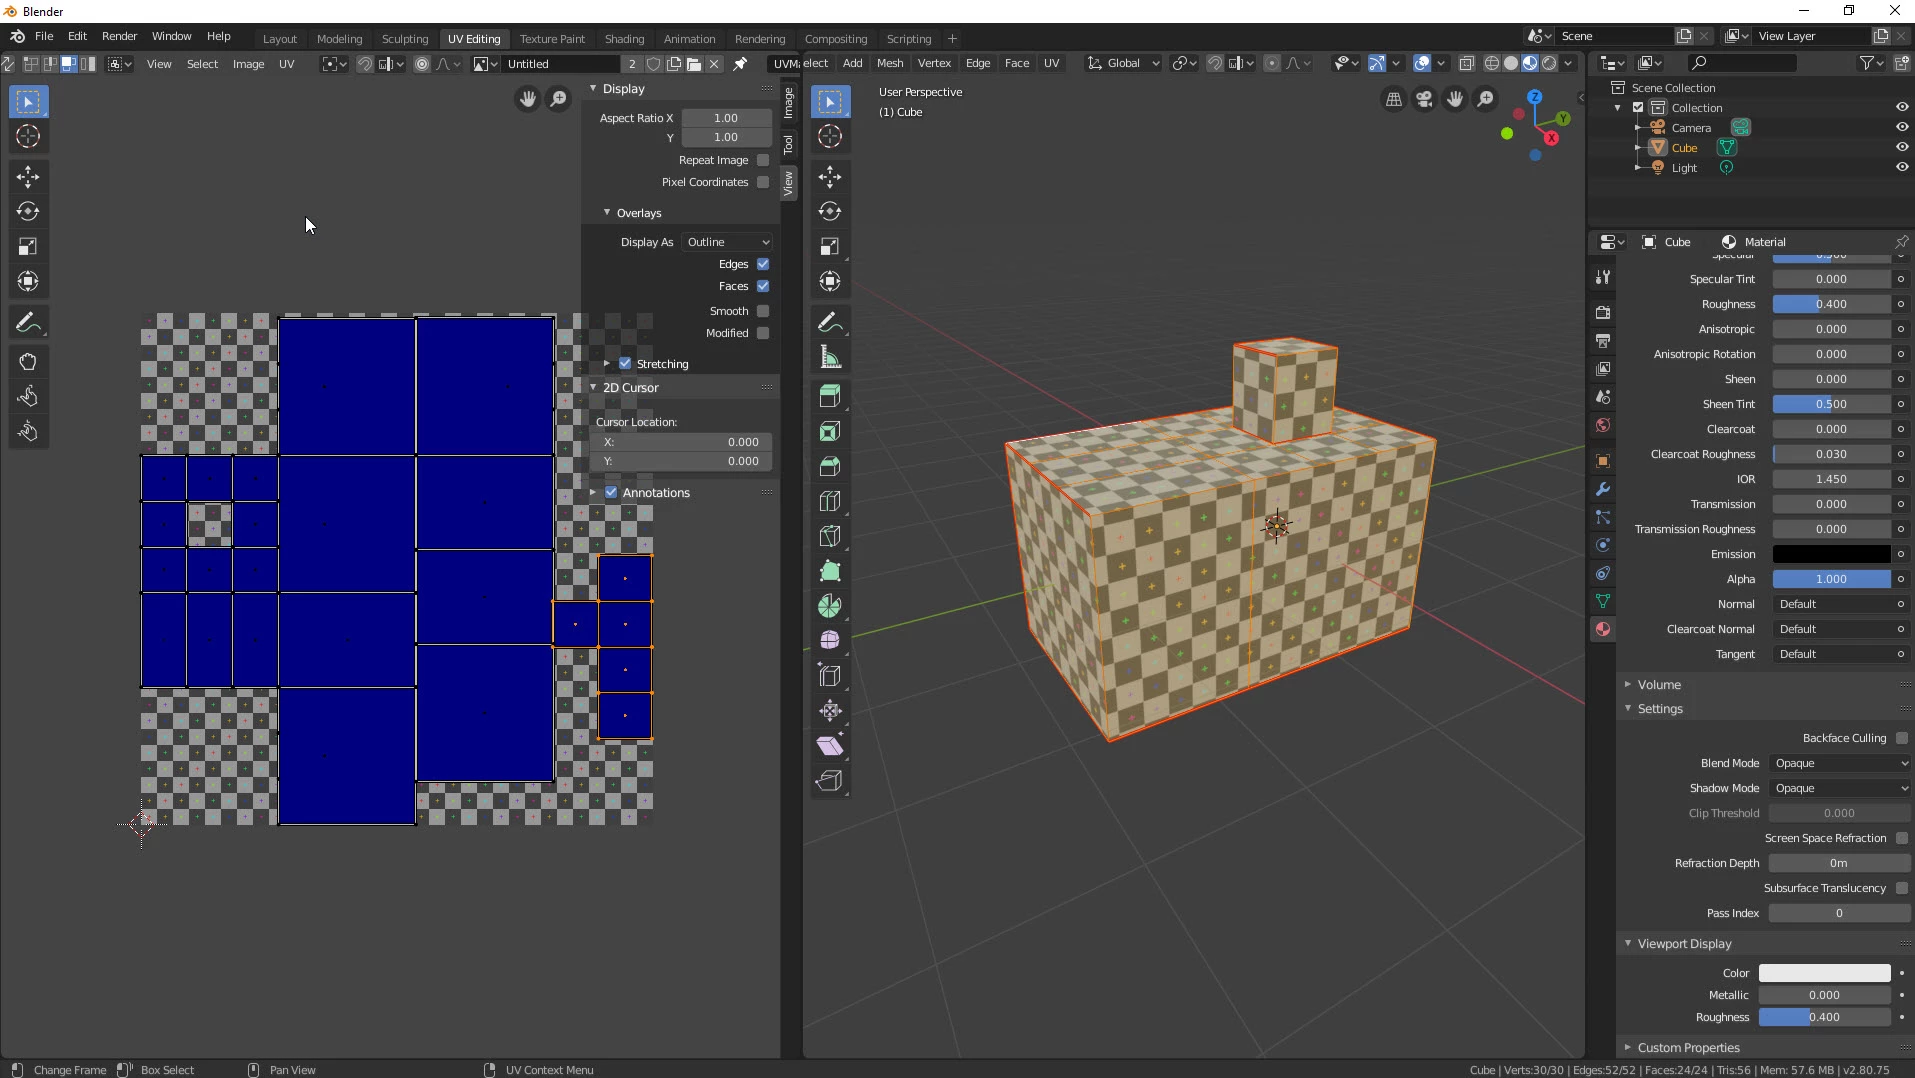This screenshot has height=1078, width=1915.
Task: Activate the UV editor Move tool
Action: coord(28,177)
